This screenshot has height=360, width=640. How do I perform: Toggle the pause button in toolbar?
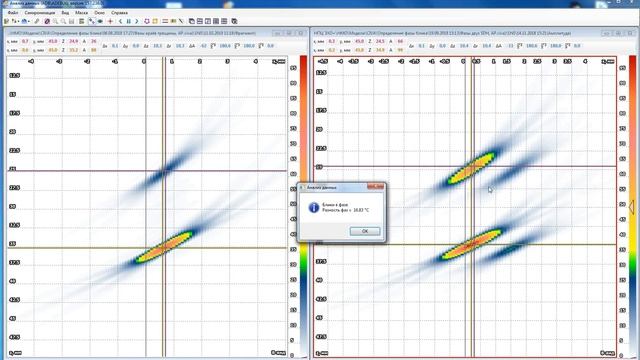129,21
